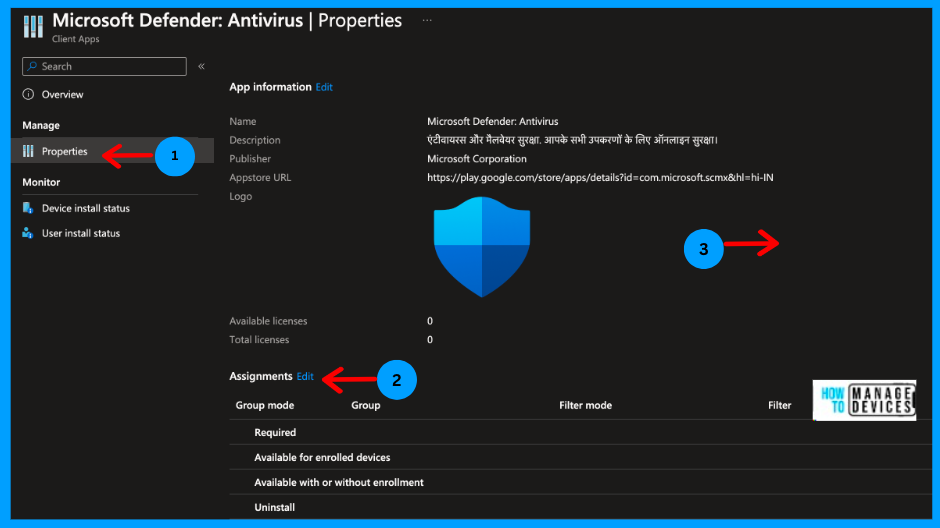Click the Properties bars icon in sidebar

tap(28, 151)
